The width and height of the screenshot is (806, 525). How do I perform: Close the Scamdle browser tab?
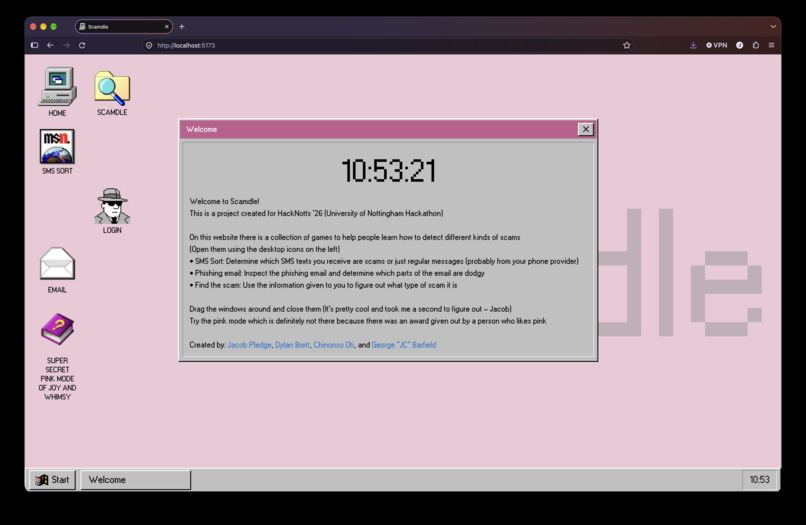[167, 27]
